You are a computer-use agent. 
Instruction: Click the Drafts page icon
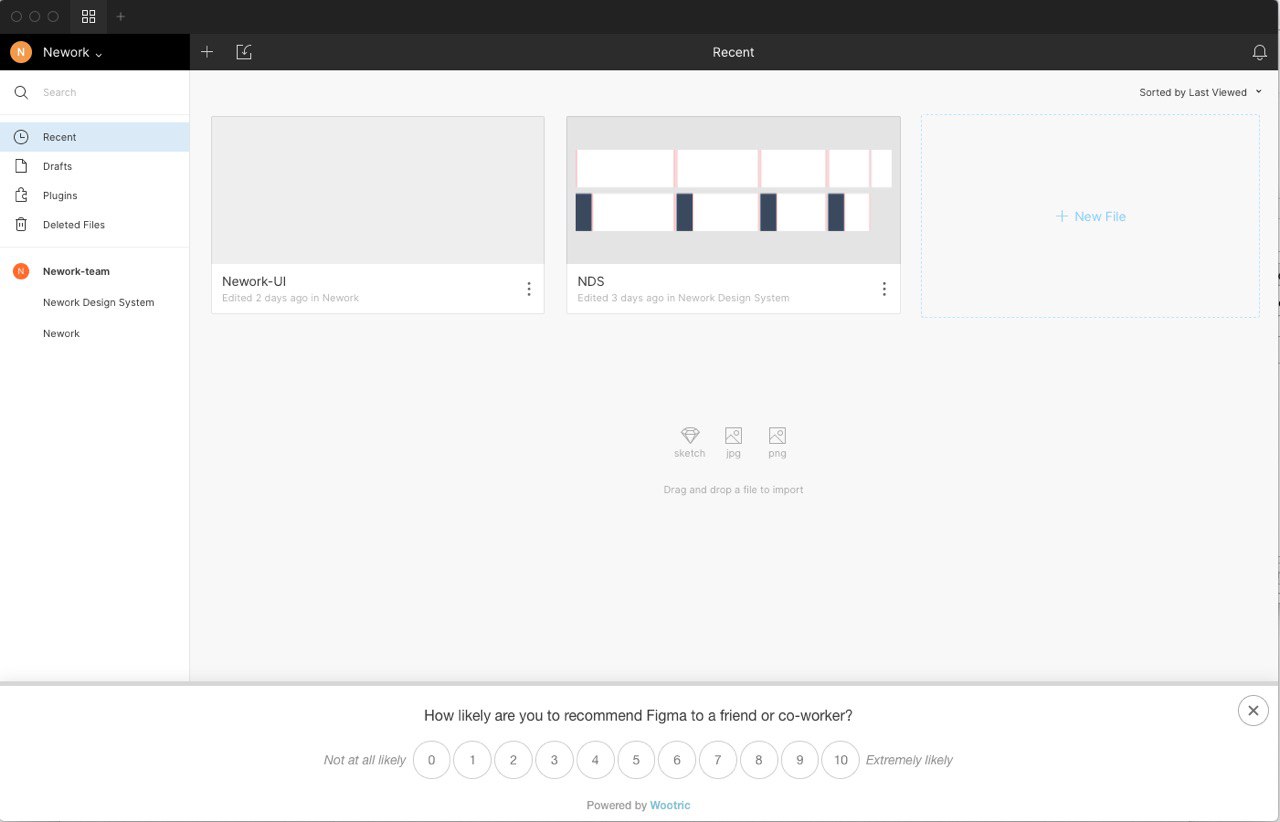point(21,166)
